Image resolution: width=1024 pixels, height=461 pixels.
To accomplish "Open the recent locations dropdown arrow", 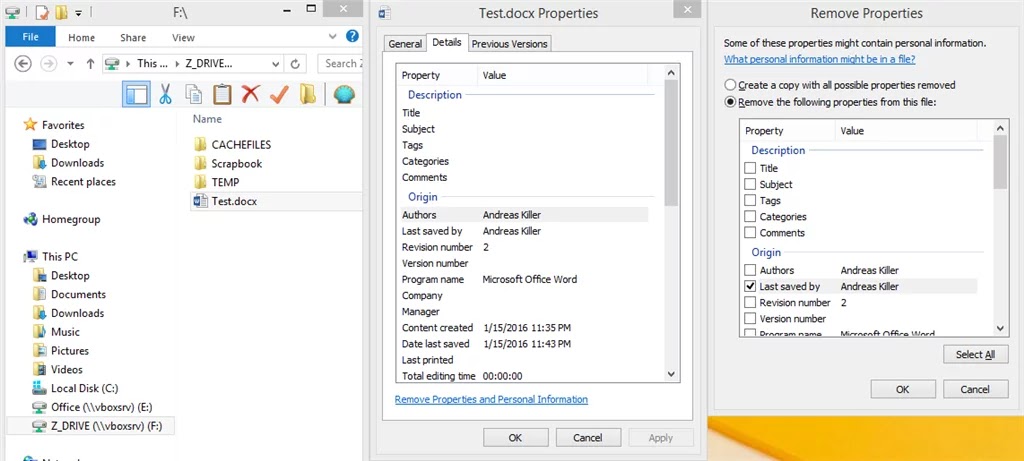I will (71, 63).
